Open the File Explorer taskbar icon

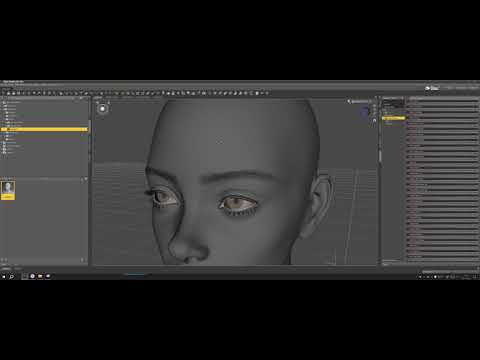click(x=40, y=276)
